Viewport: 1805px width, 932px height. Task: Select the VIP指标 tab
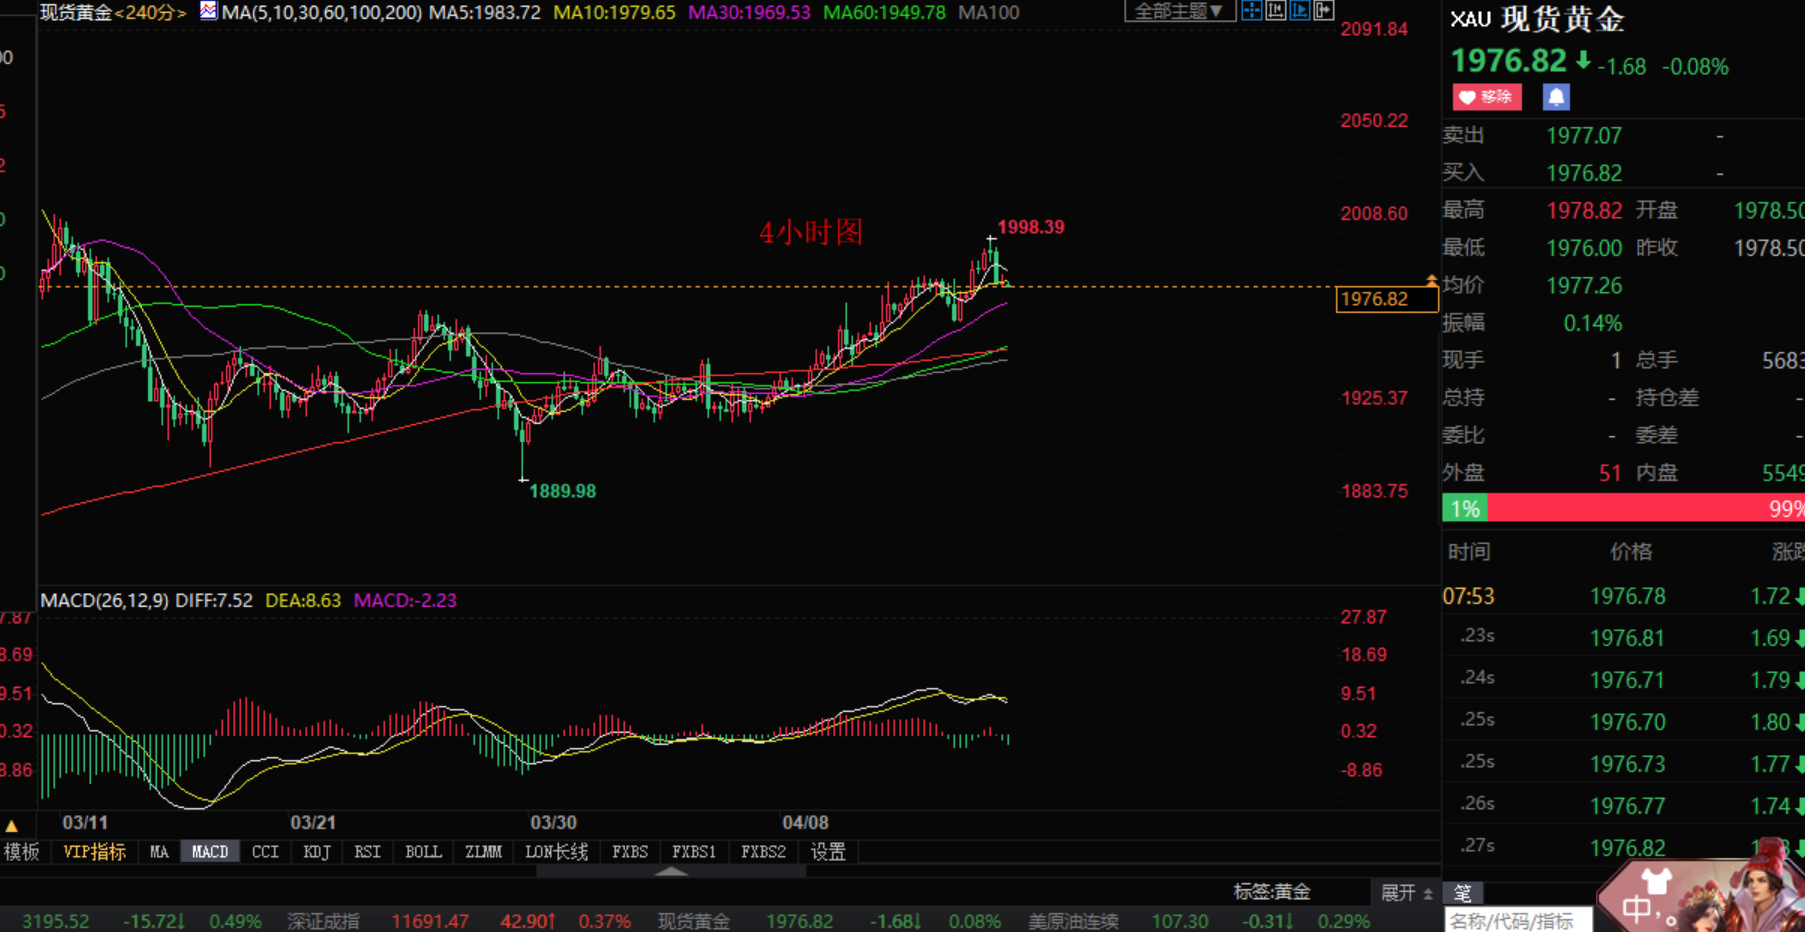[94, 852]
